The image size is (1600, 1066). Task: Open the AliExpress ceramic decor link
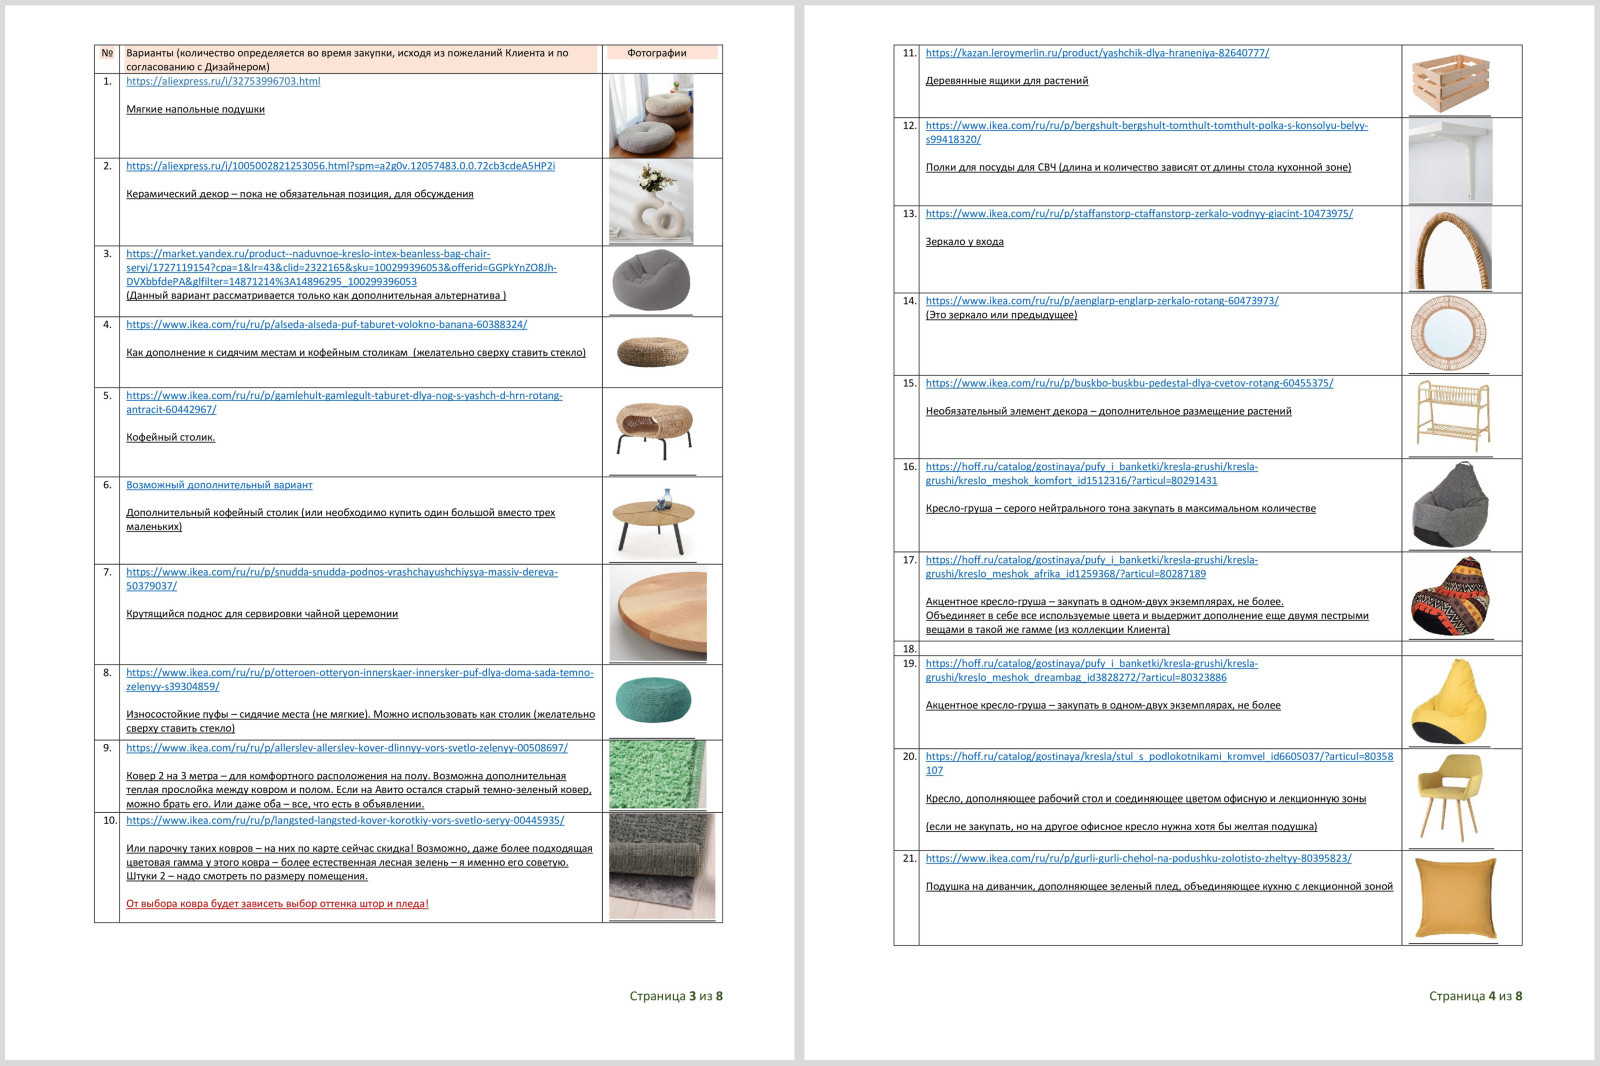[x=340, y=166]
